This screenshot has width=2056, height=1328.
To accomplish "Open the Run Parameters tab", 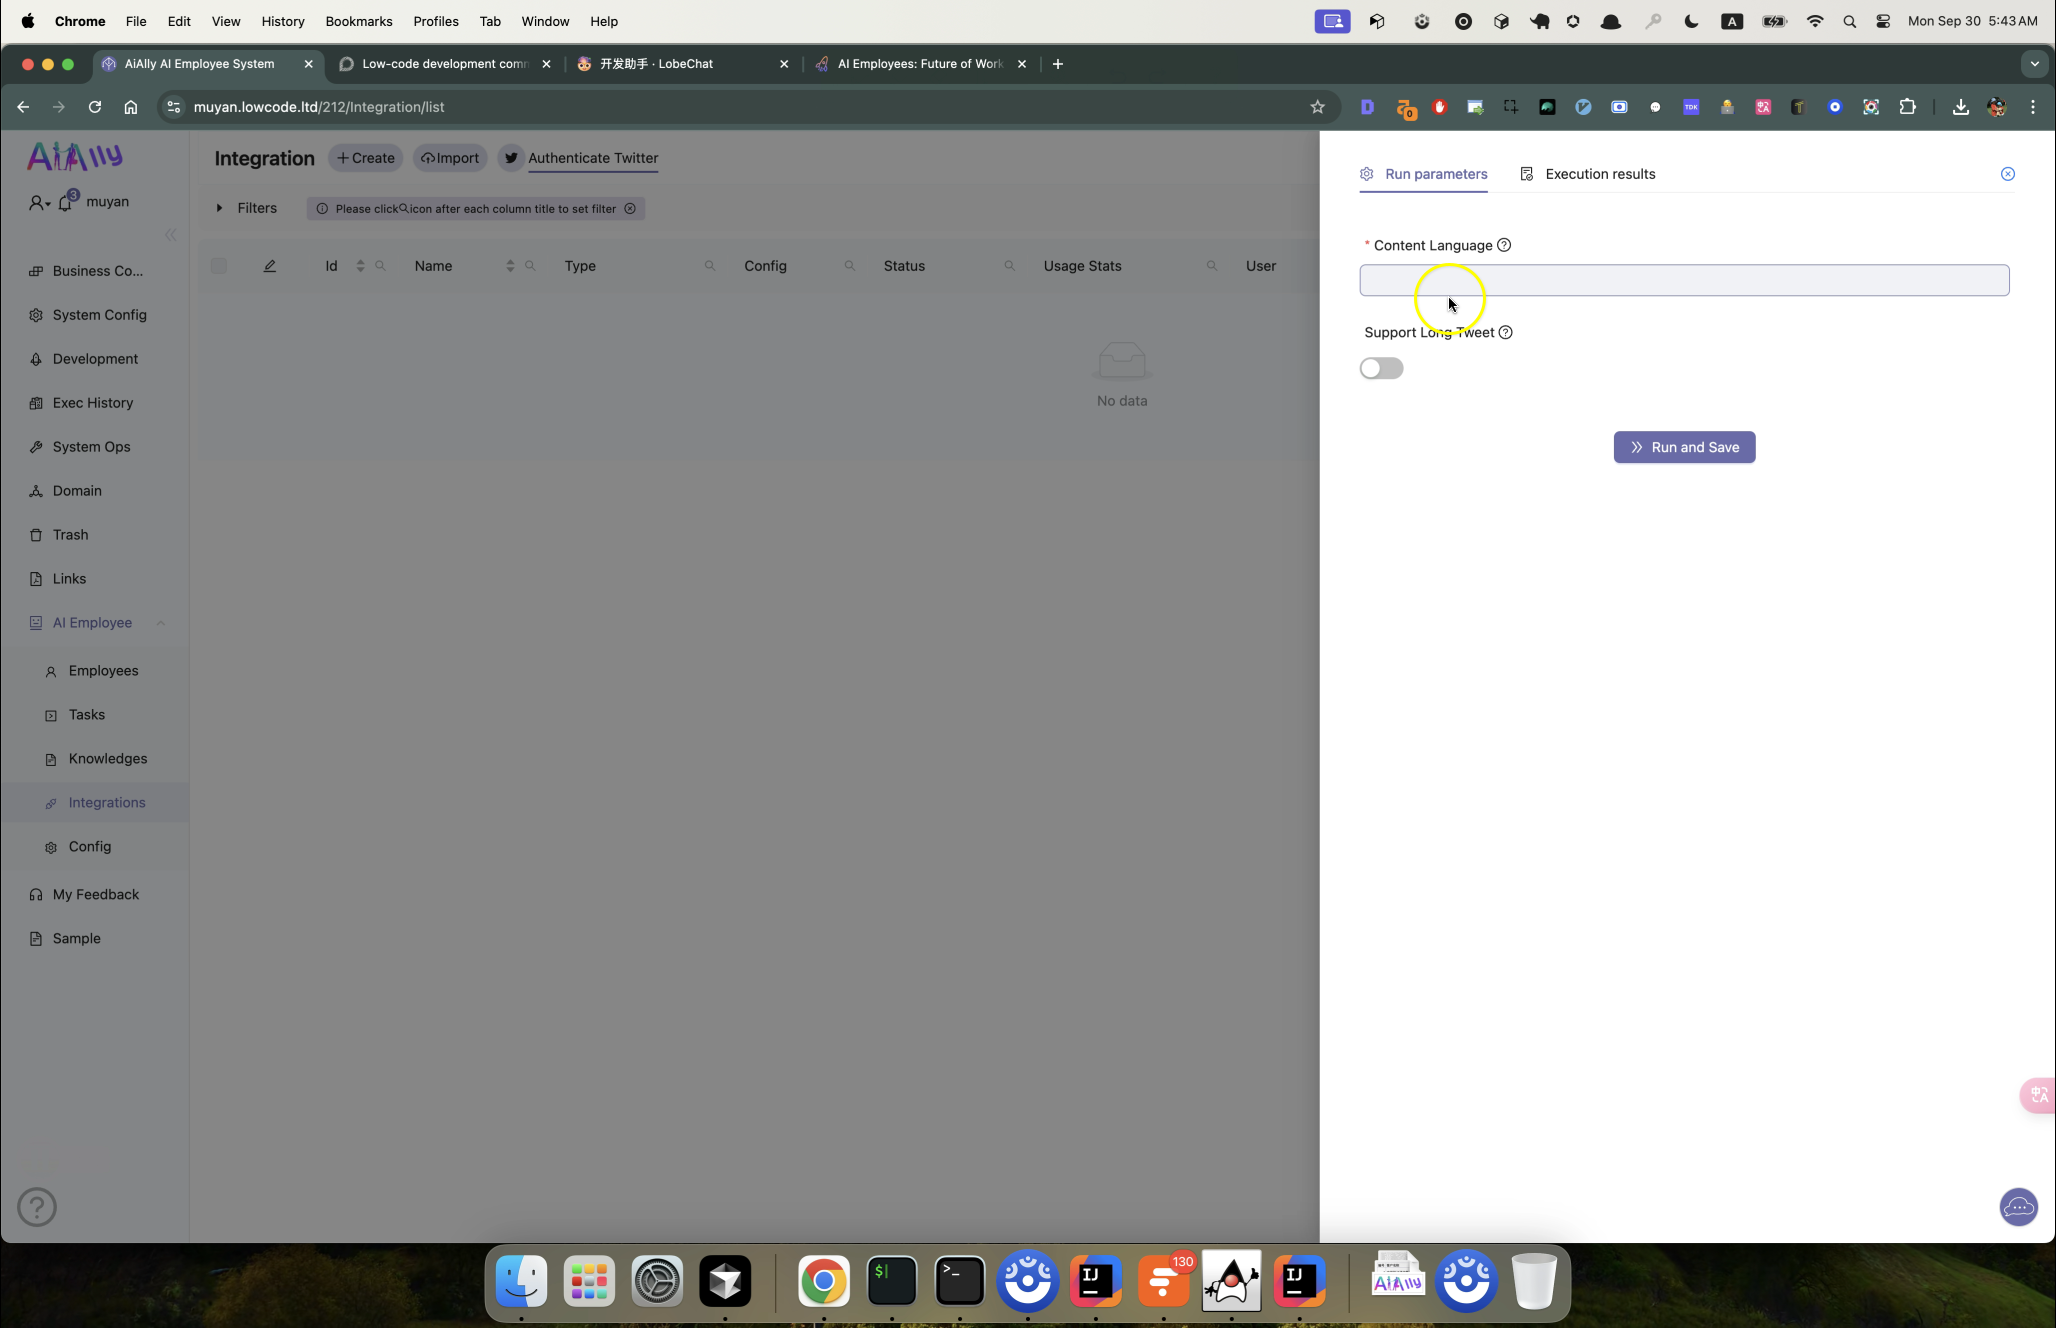I will tap(1424, 174).
